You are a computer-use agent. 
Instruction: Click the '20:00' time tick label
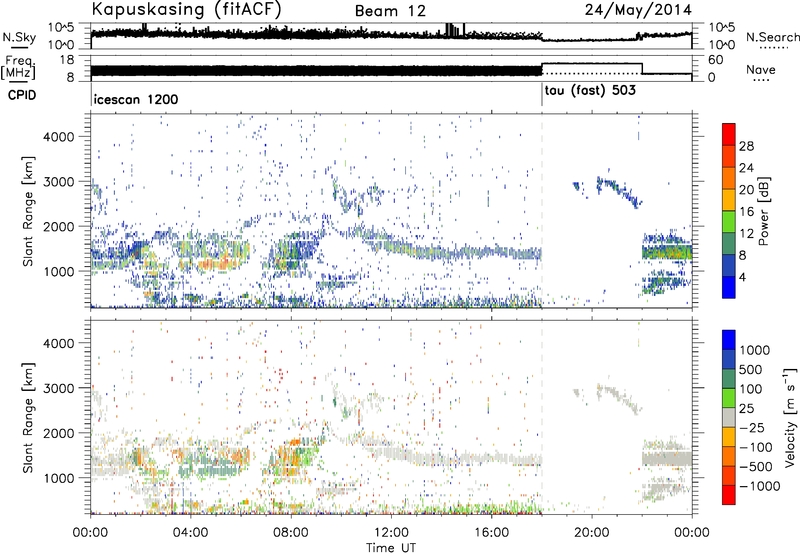point(591,533)
